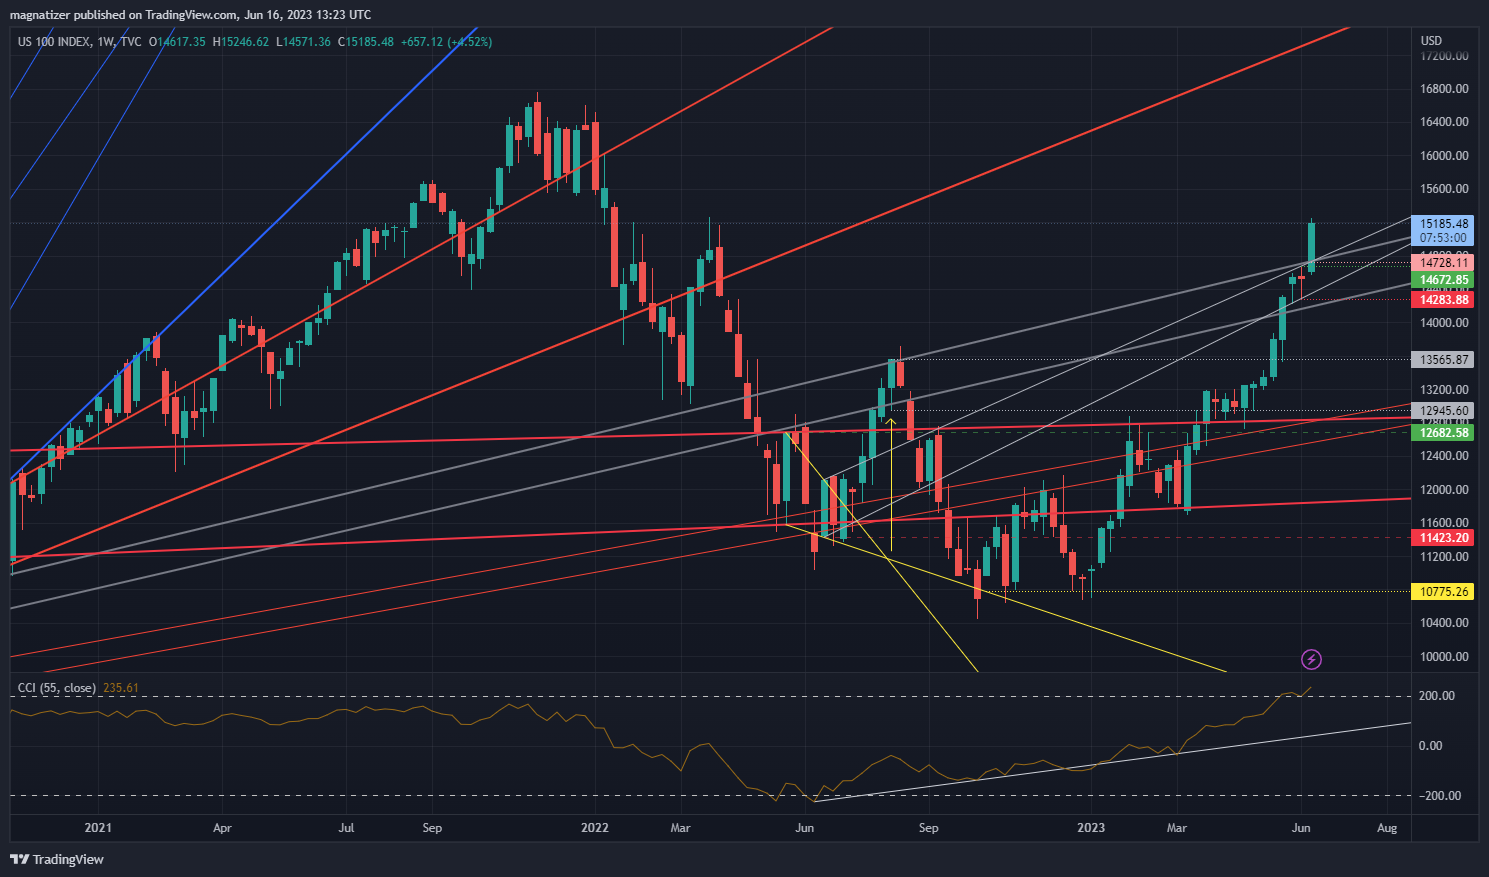Click the 2023 label on the time axis
The width and height of the screenshot is (1489, 877).
point(1091,828)
